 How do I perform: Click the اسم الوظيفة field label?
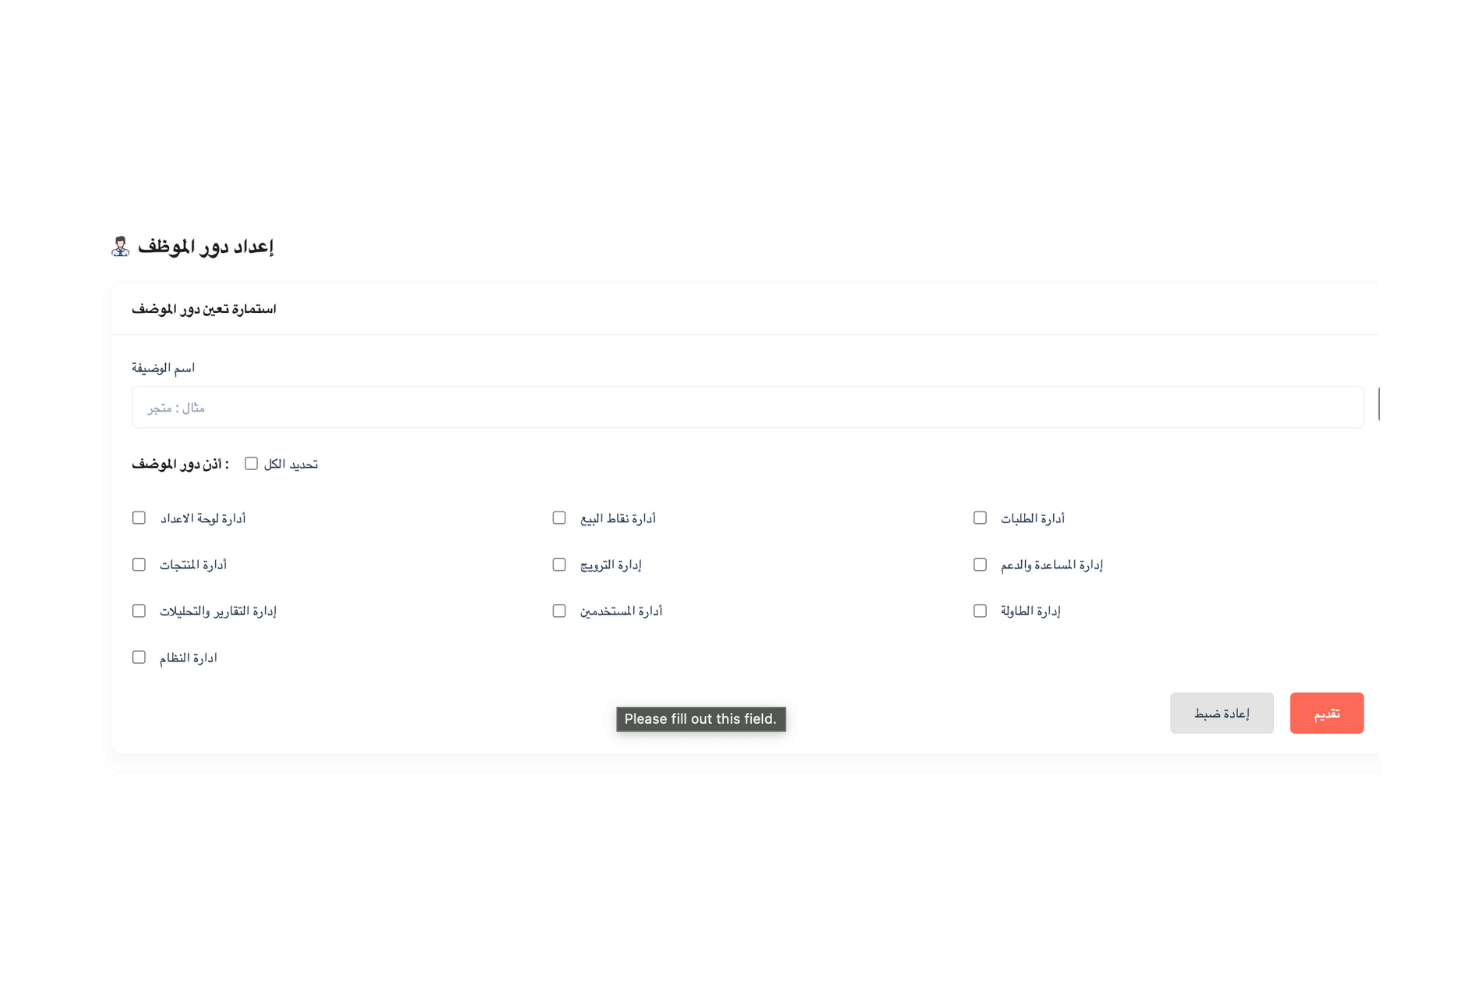pyautogui.click(x=163, y=368)
